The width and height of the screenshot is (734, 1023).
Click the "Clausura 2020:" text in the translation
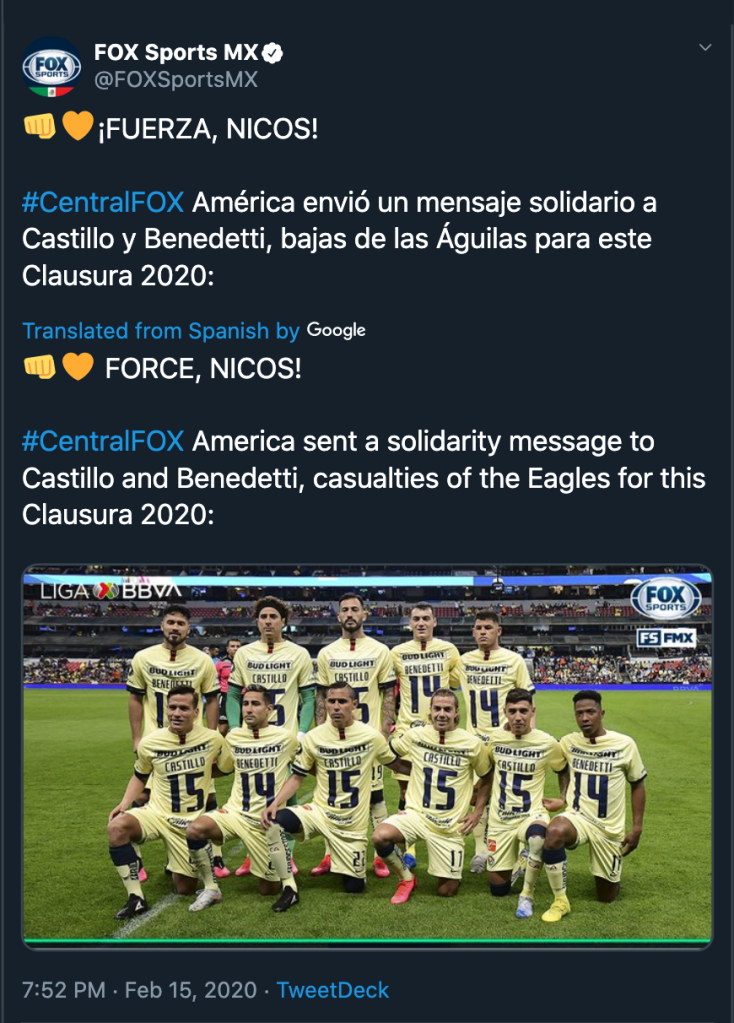point(118,514)
